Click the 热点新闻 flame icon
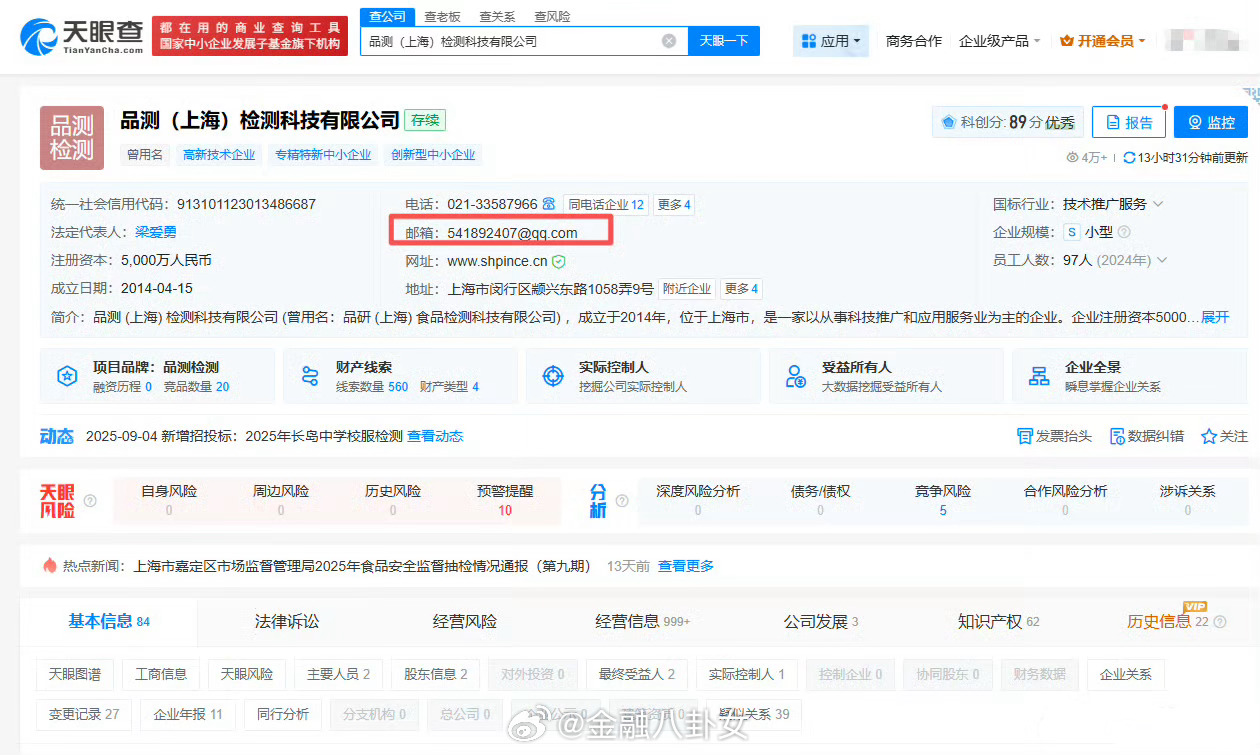Viewport: 1260px width, 755px height. point(50,566)
